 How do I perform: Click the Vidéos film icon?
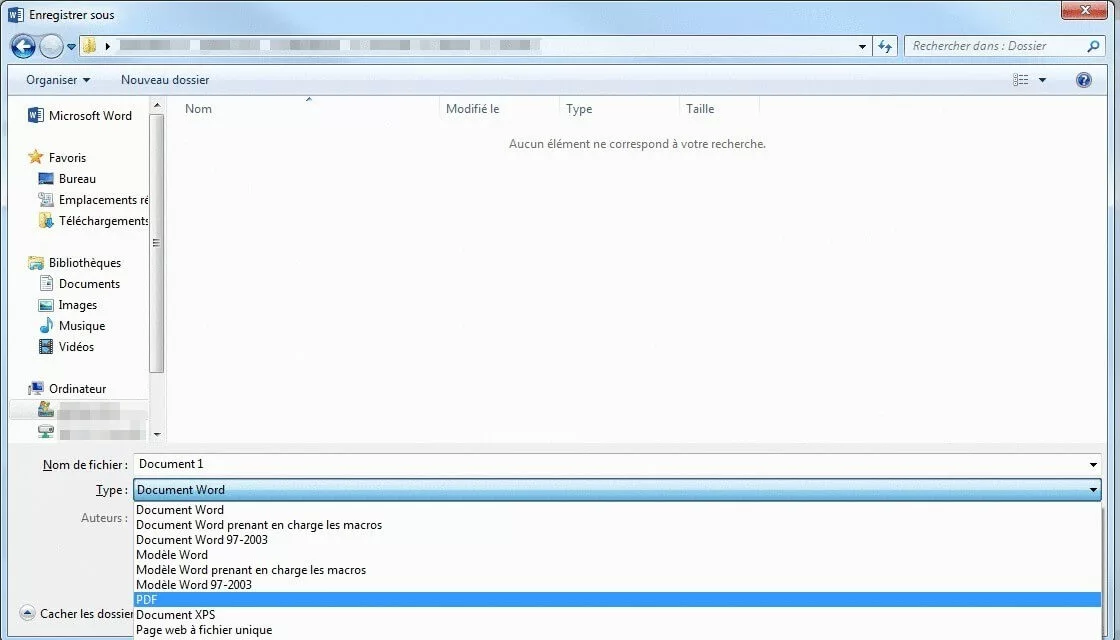point(46,346)
